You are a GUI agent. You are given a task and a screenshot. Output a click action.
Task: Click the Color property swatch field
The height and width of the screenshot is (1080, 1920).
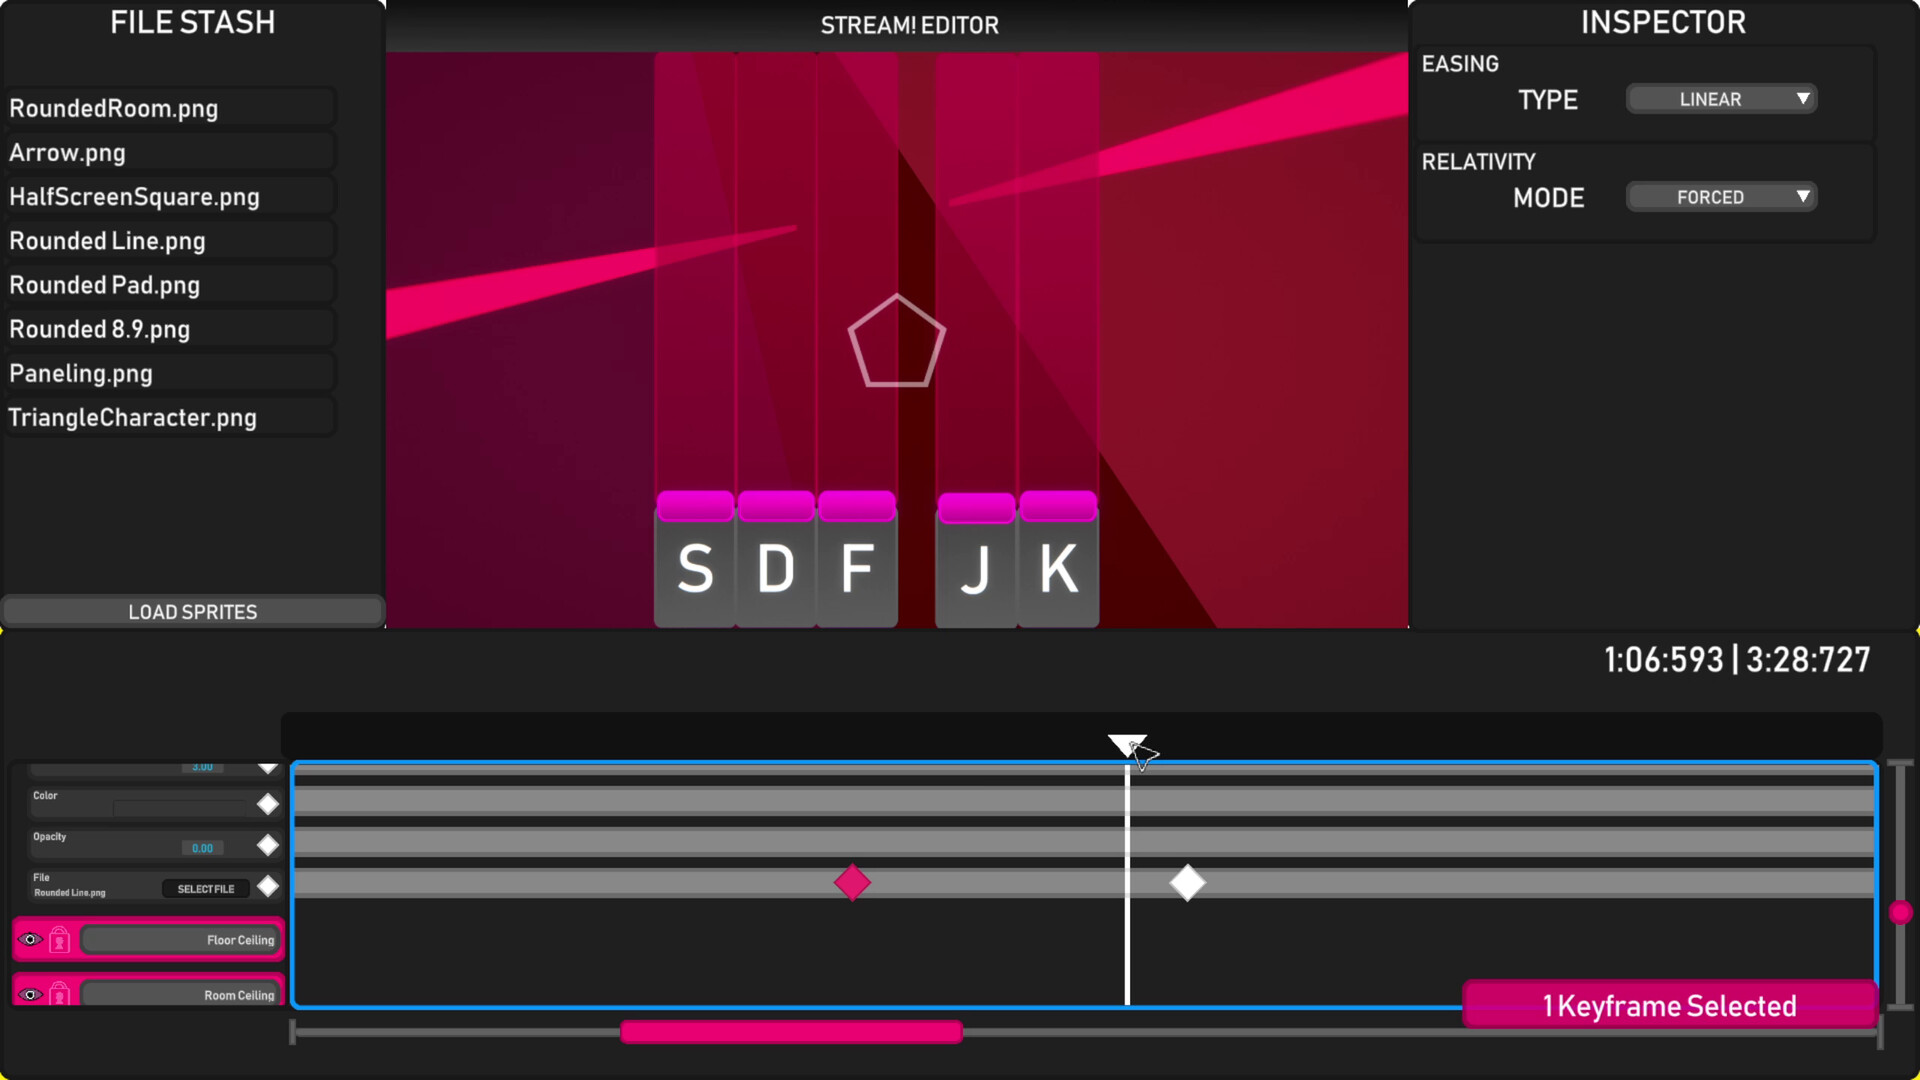[180, 807]
